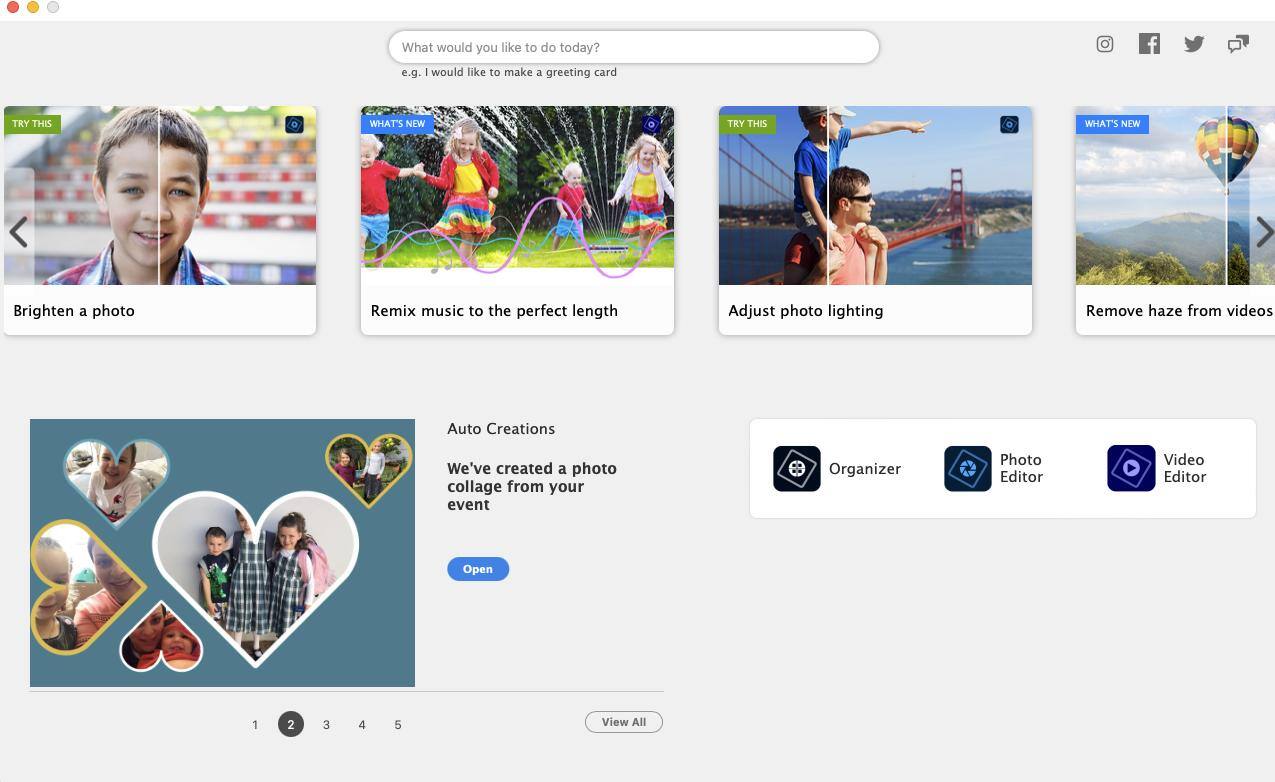Viewport: 1275px width, 782px height.
Task: Open the Adjust photo lighting card
Action: click(875, 220)
